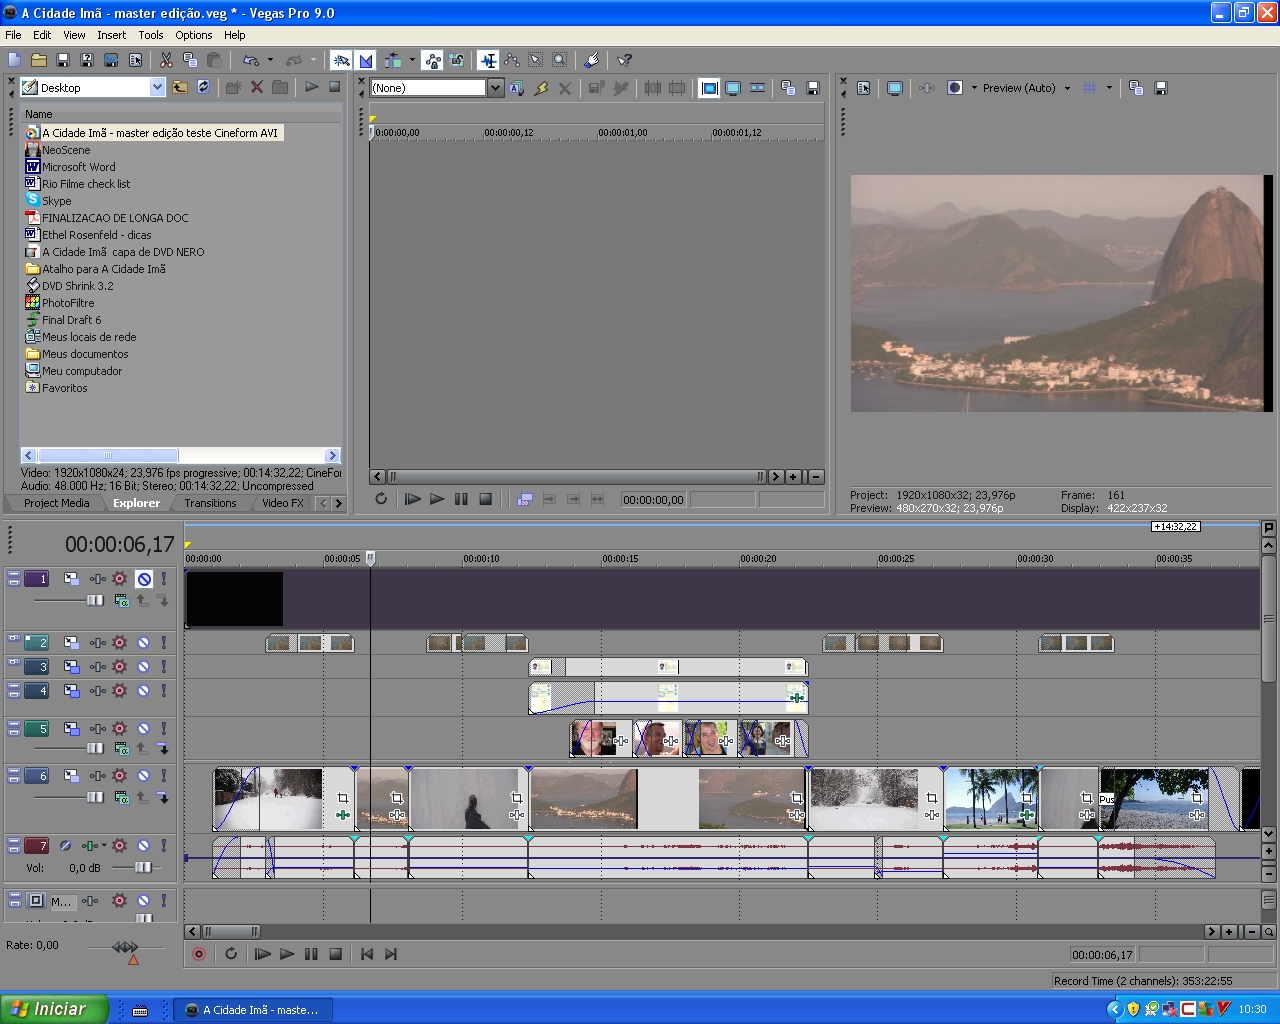This screenshot has width=1280, height=1024.
Task: Click the Save icon in main toolbar
Action: 63,61
